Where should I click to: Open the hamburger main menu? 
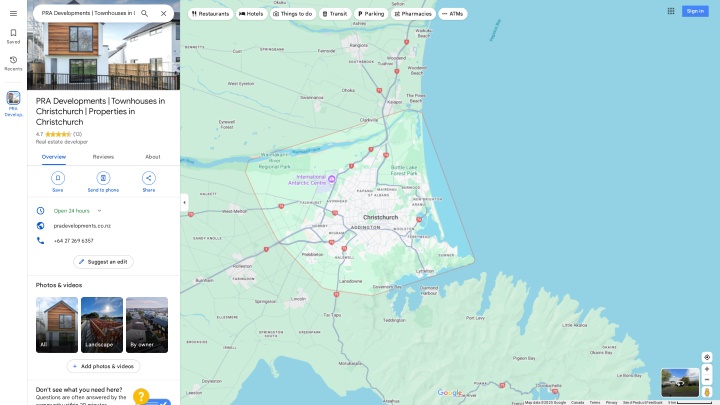coord(13,13)
